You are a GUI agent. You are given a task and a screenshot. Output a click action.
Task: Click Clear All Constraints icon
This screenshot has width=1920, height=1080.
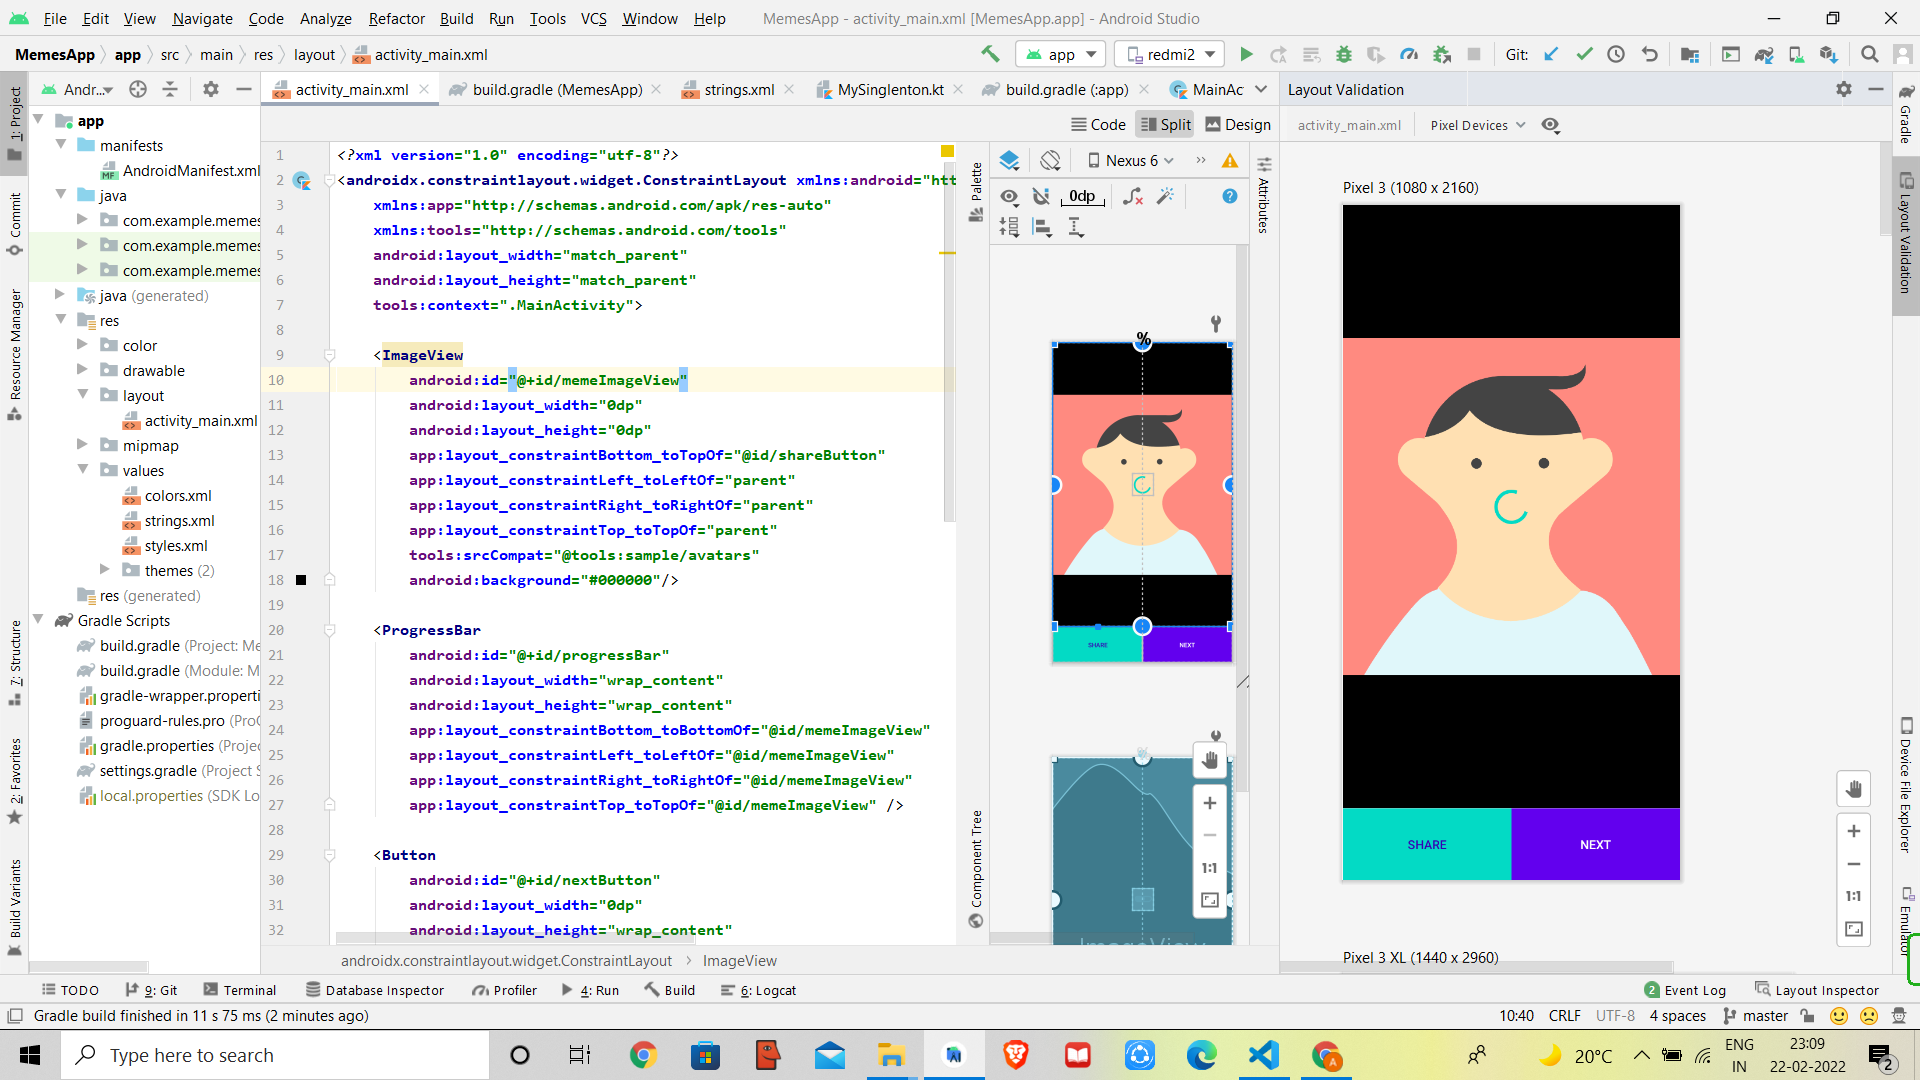[1133, 196]
